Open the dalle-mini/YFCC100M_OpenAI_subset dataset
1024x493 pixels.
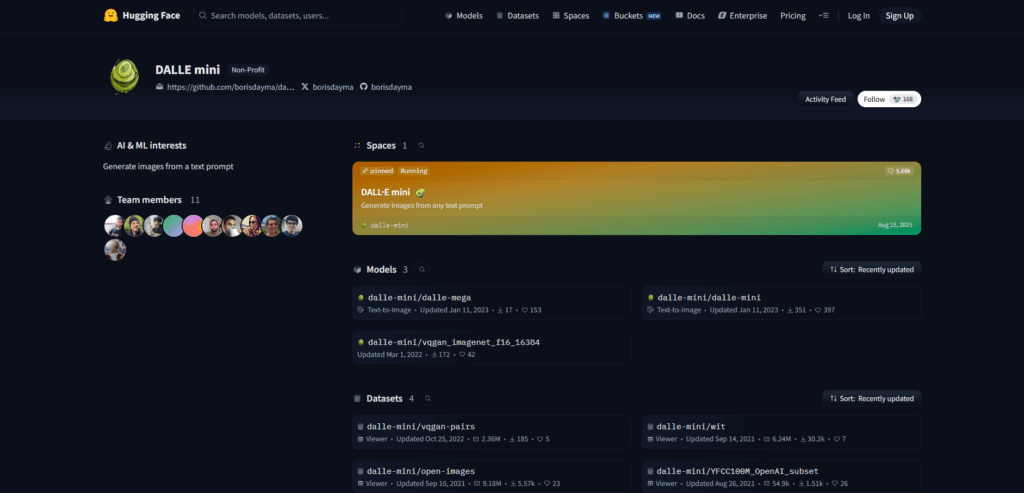click(782, 477)
